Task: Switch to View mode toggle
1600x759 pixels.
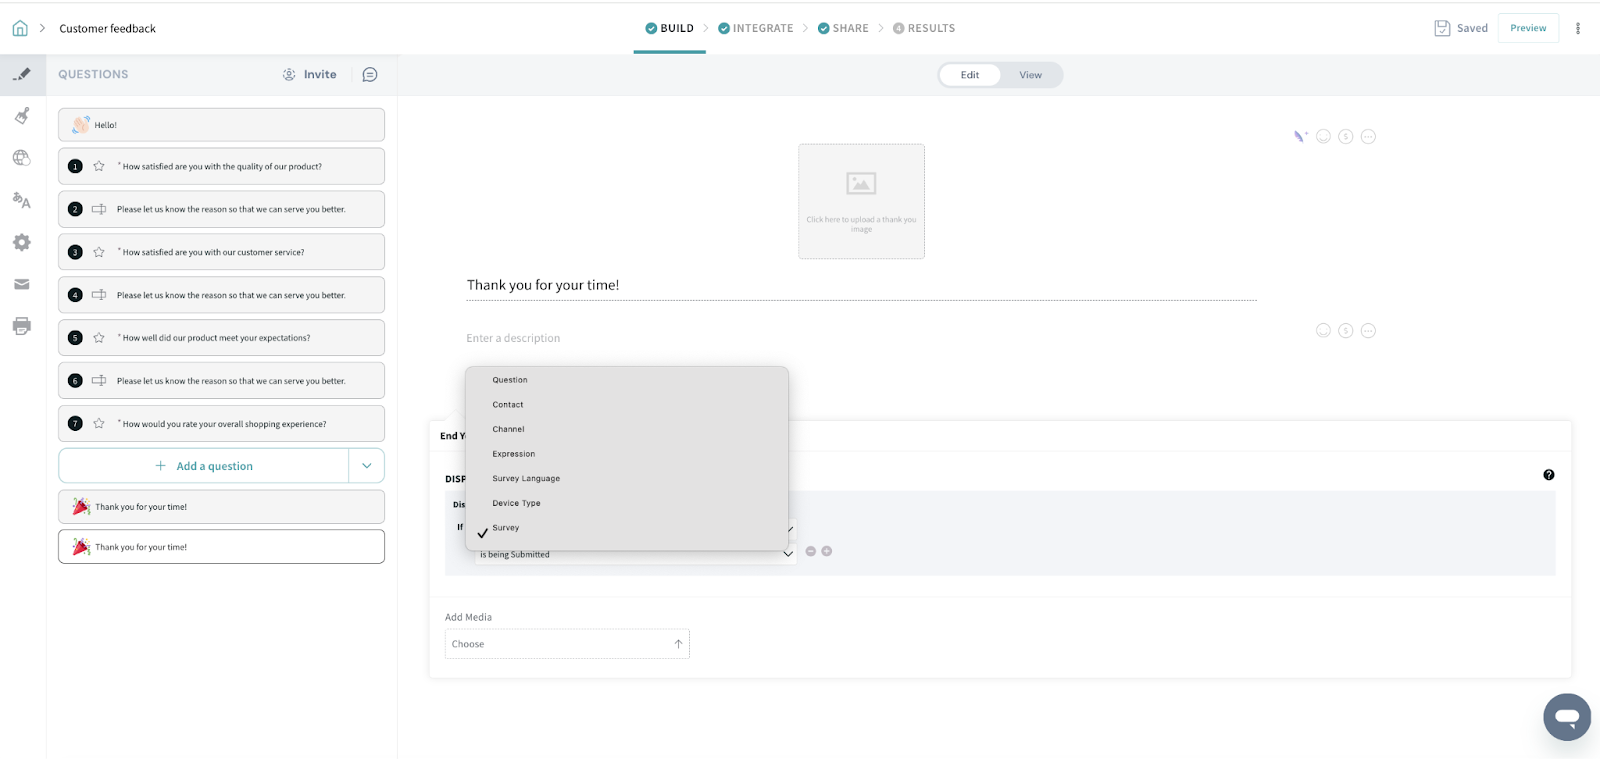Action: click(x=1030, y=75)
